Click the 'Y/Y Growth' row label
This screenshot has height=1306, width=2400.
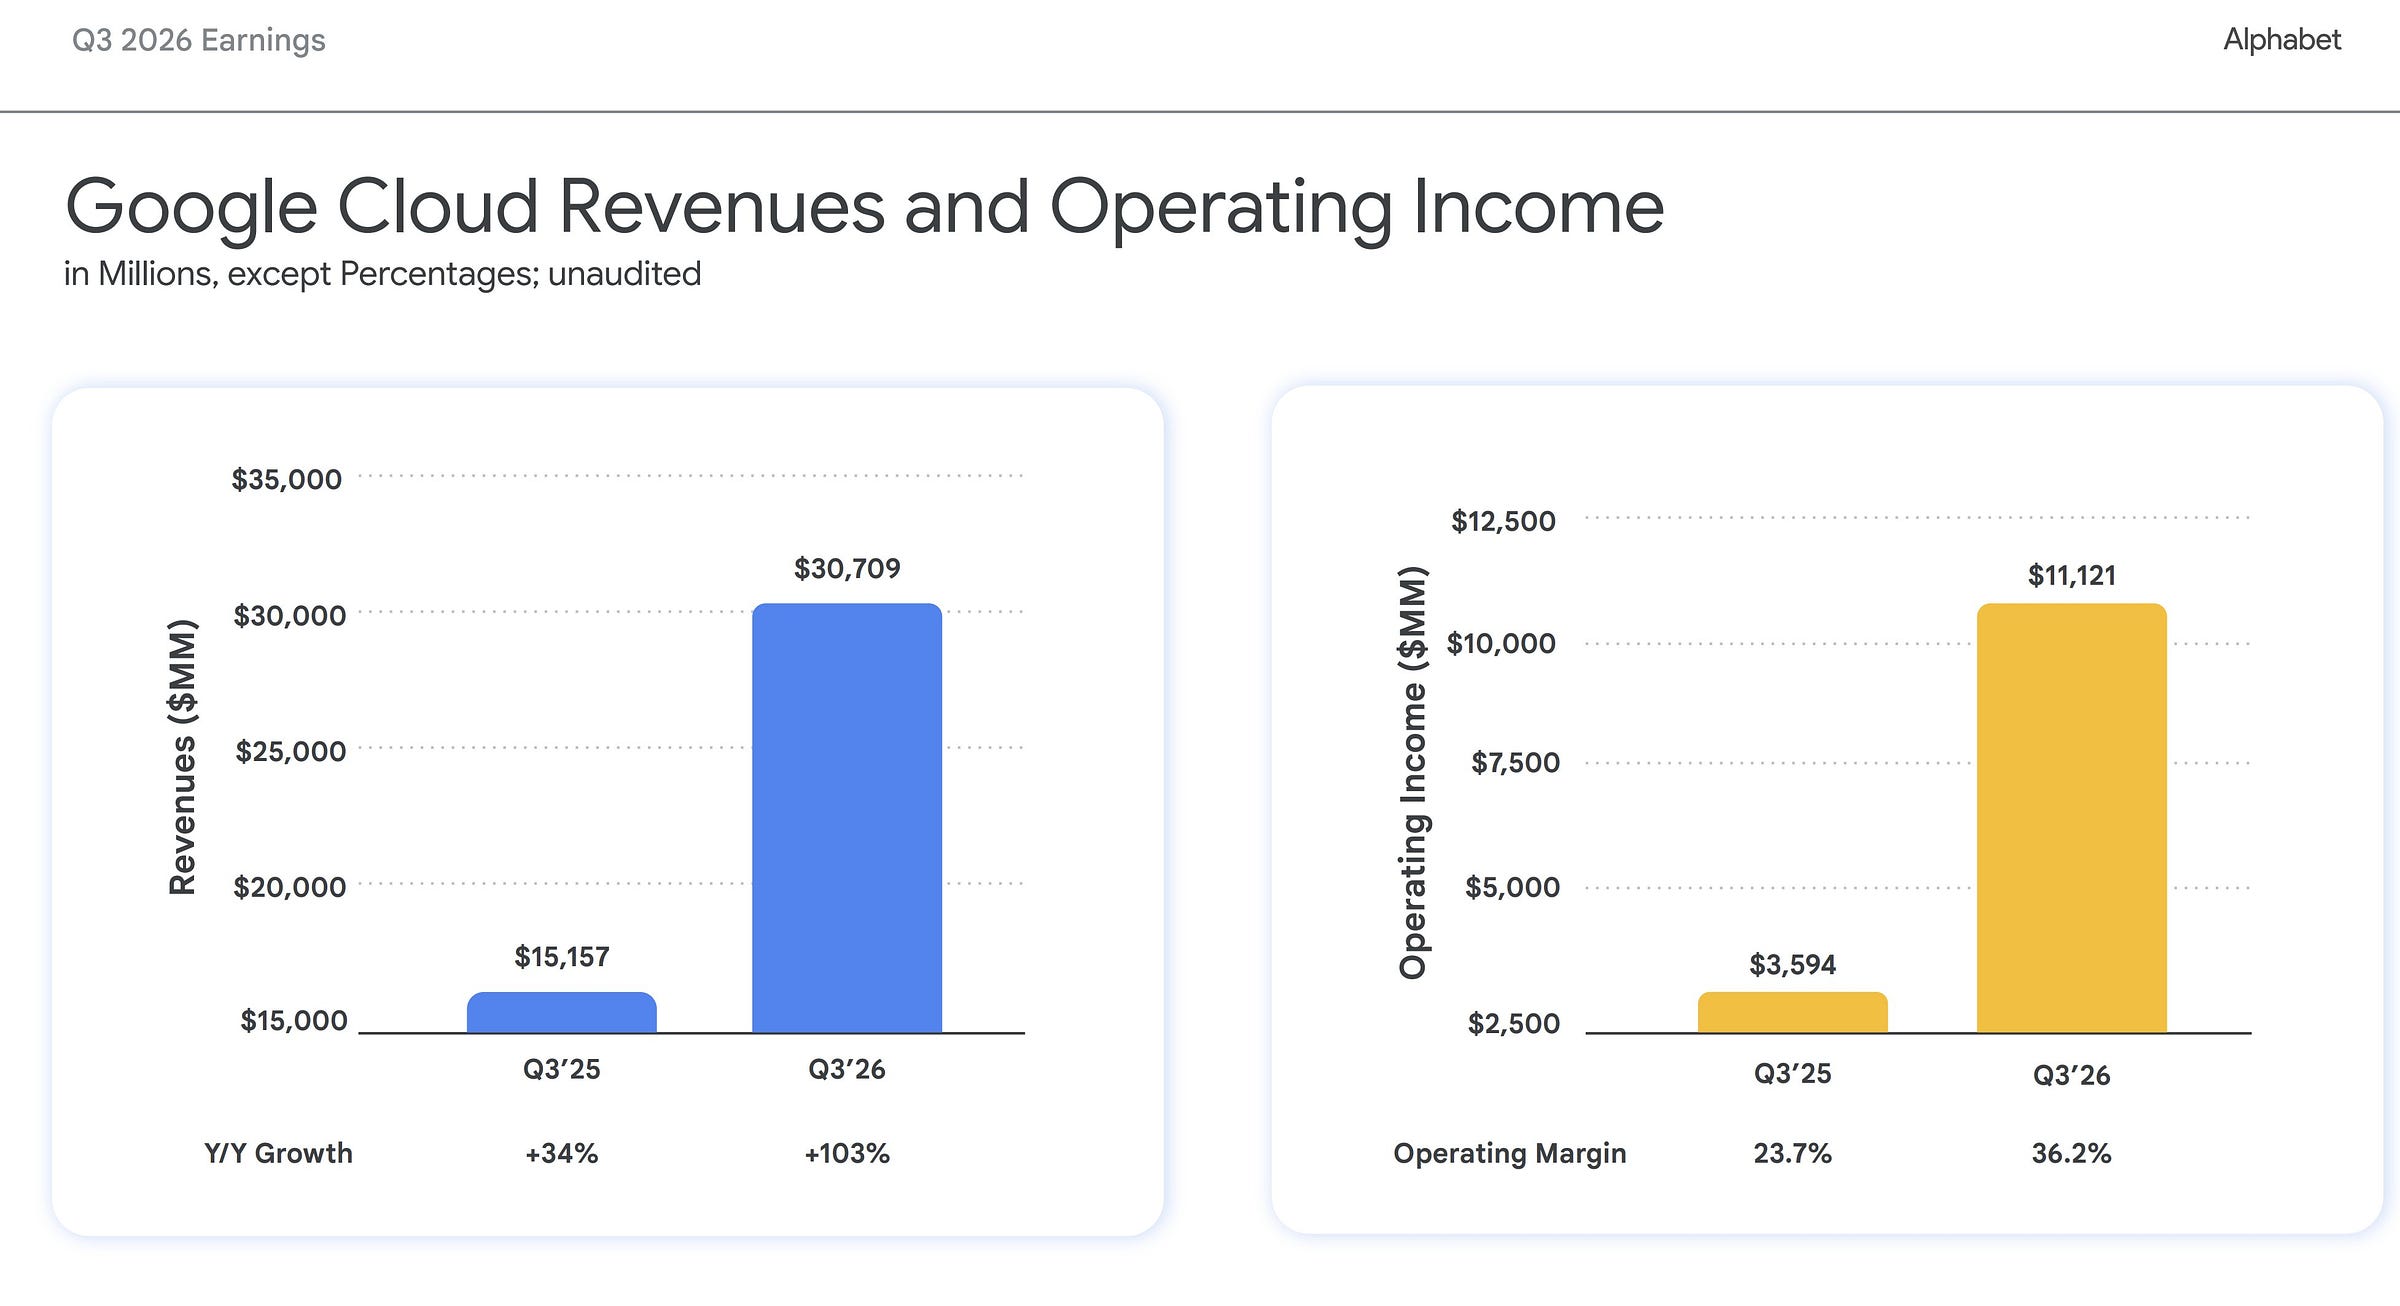coord(279,1153)
